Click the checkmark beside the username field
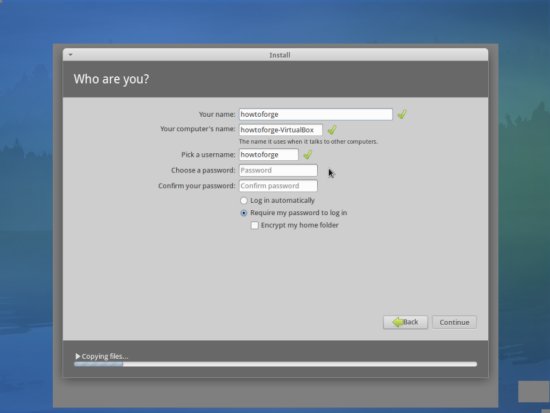The image size is (550, 413). 308,154
